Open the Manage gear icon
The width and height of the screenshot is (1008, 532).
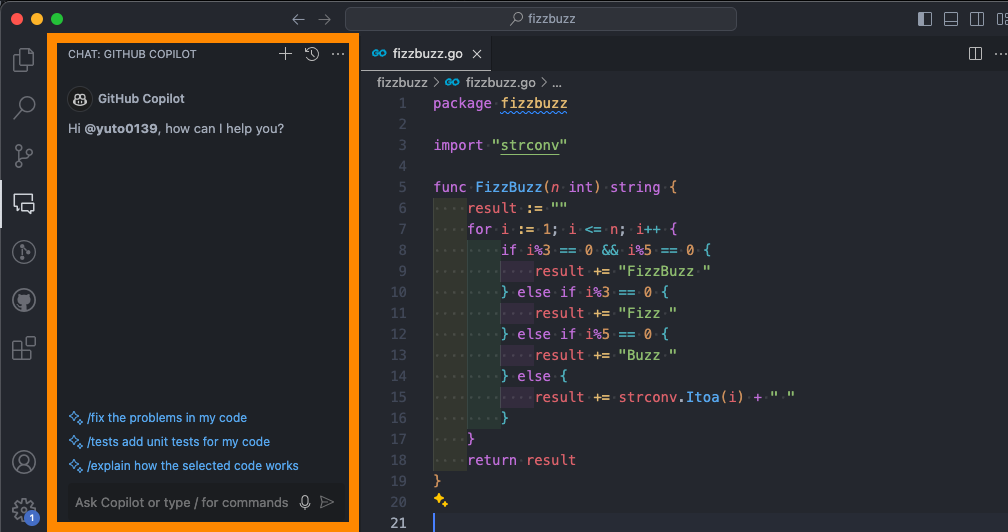pos(24,510)
